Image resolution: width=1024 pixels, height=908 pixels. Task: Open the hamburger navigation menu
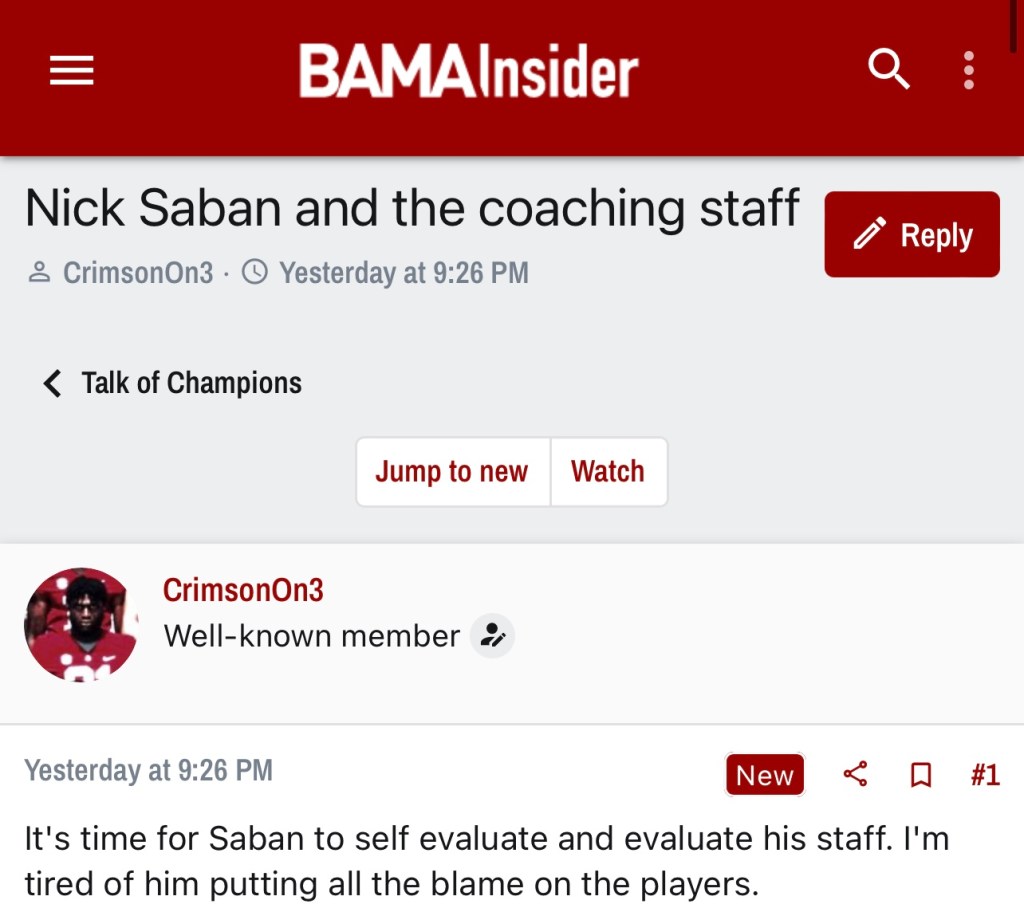[x=72, y=70]
